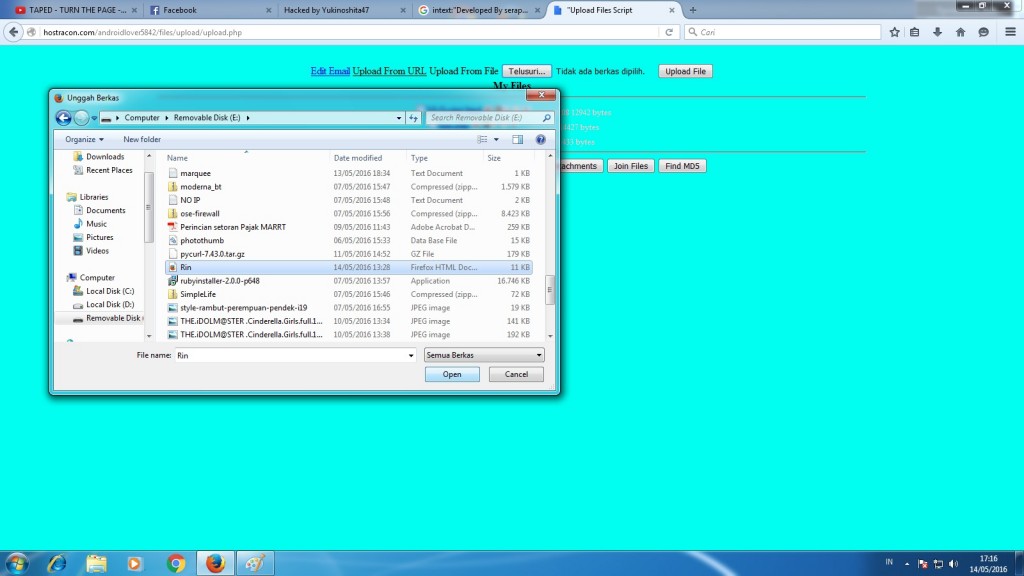Click the Open button
Viewport: 1024px width, 576px height.
(x=452, y=374)
